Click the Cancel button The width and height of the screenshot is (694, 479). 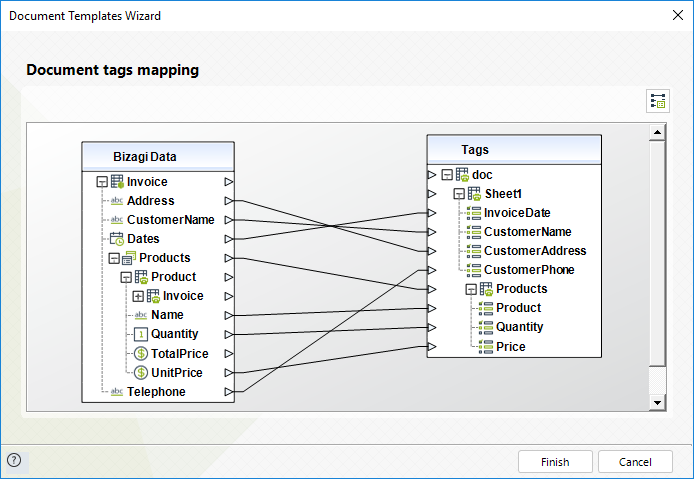tap(635, 462)
